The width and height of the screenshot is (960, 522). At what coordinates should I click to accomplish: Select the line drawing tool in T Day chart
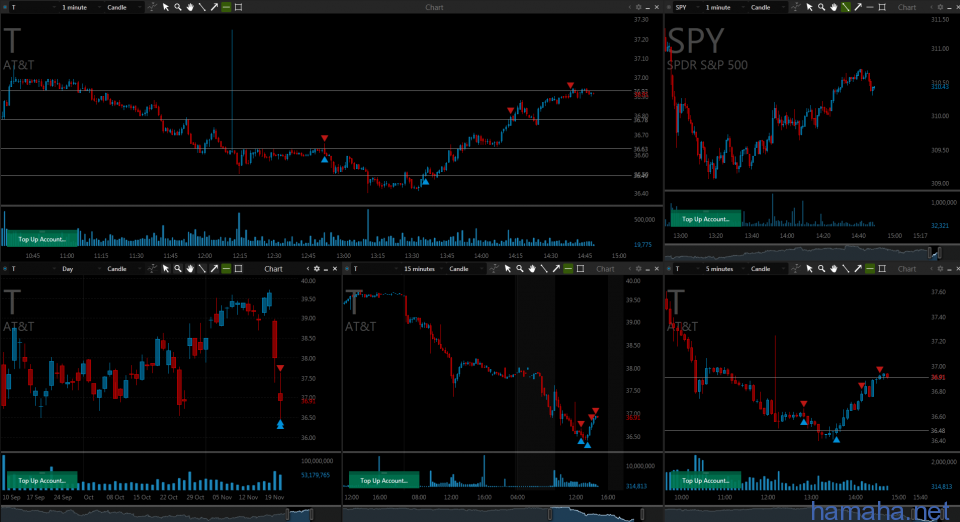(202, 269)
